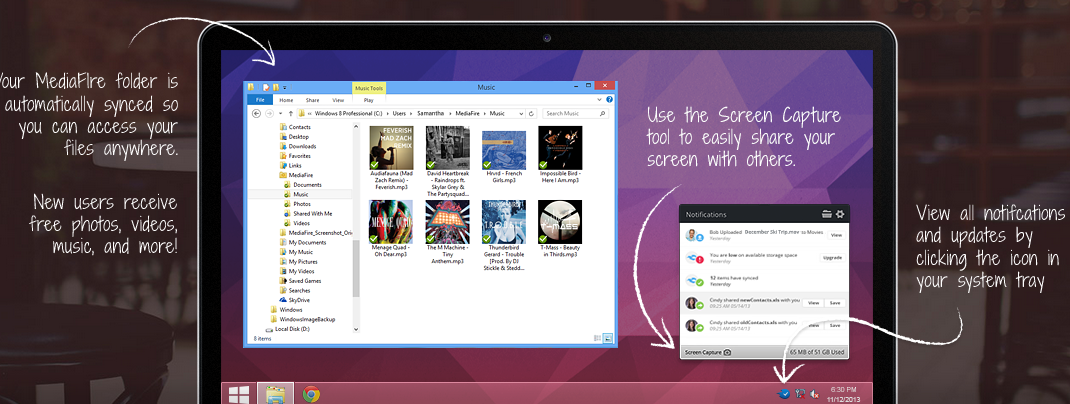Click the Search Music input field

tap(576, 114)
